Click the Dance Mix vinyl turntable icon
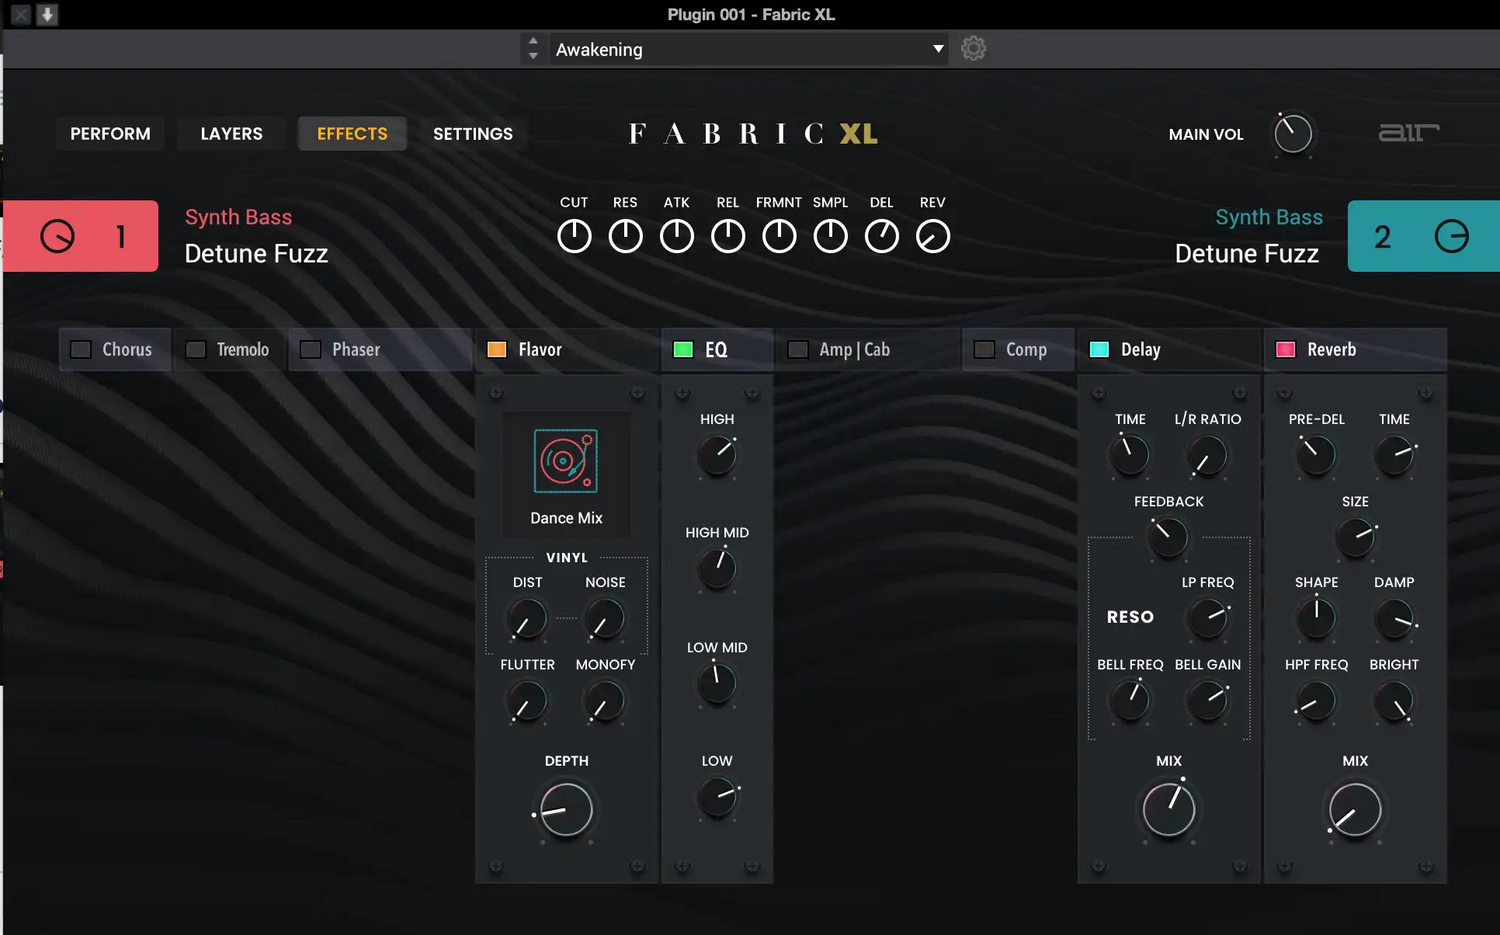Viewport: 1500px width, 935px height. point(565,461)
